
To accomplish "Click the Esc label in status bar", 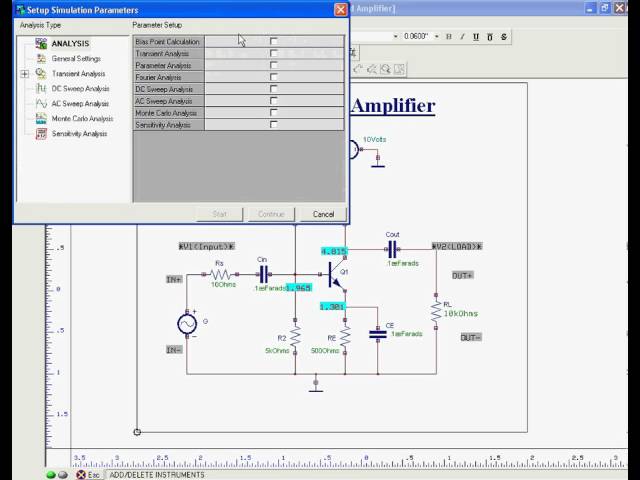I will point(93,475).
